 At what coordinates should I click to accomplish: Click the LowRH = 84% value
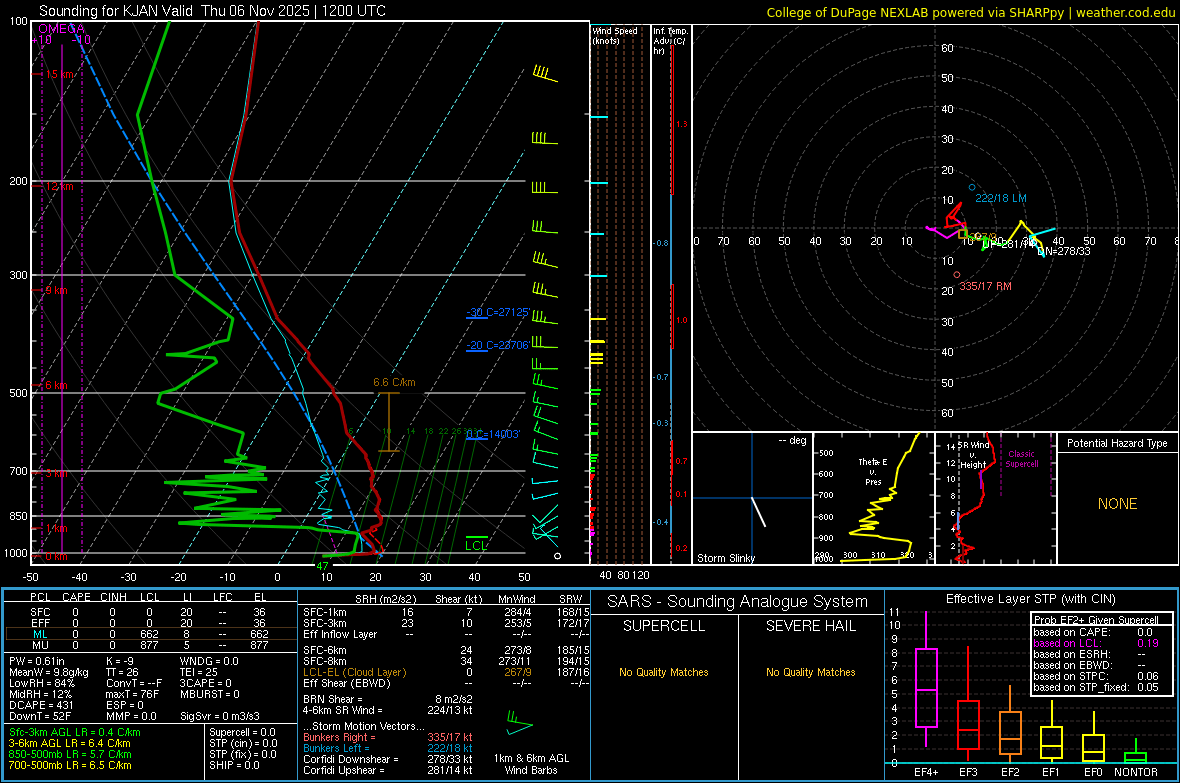pyautogui.click(x=41, y=683)
